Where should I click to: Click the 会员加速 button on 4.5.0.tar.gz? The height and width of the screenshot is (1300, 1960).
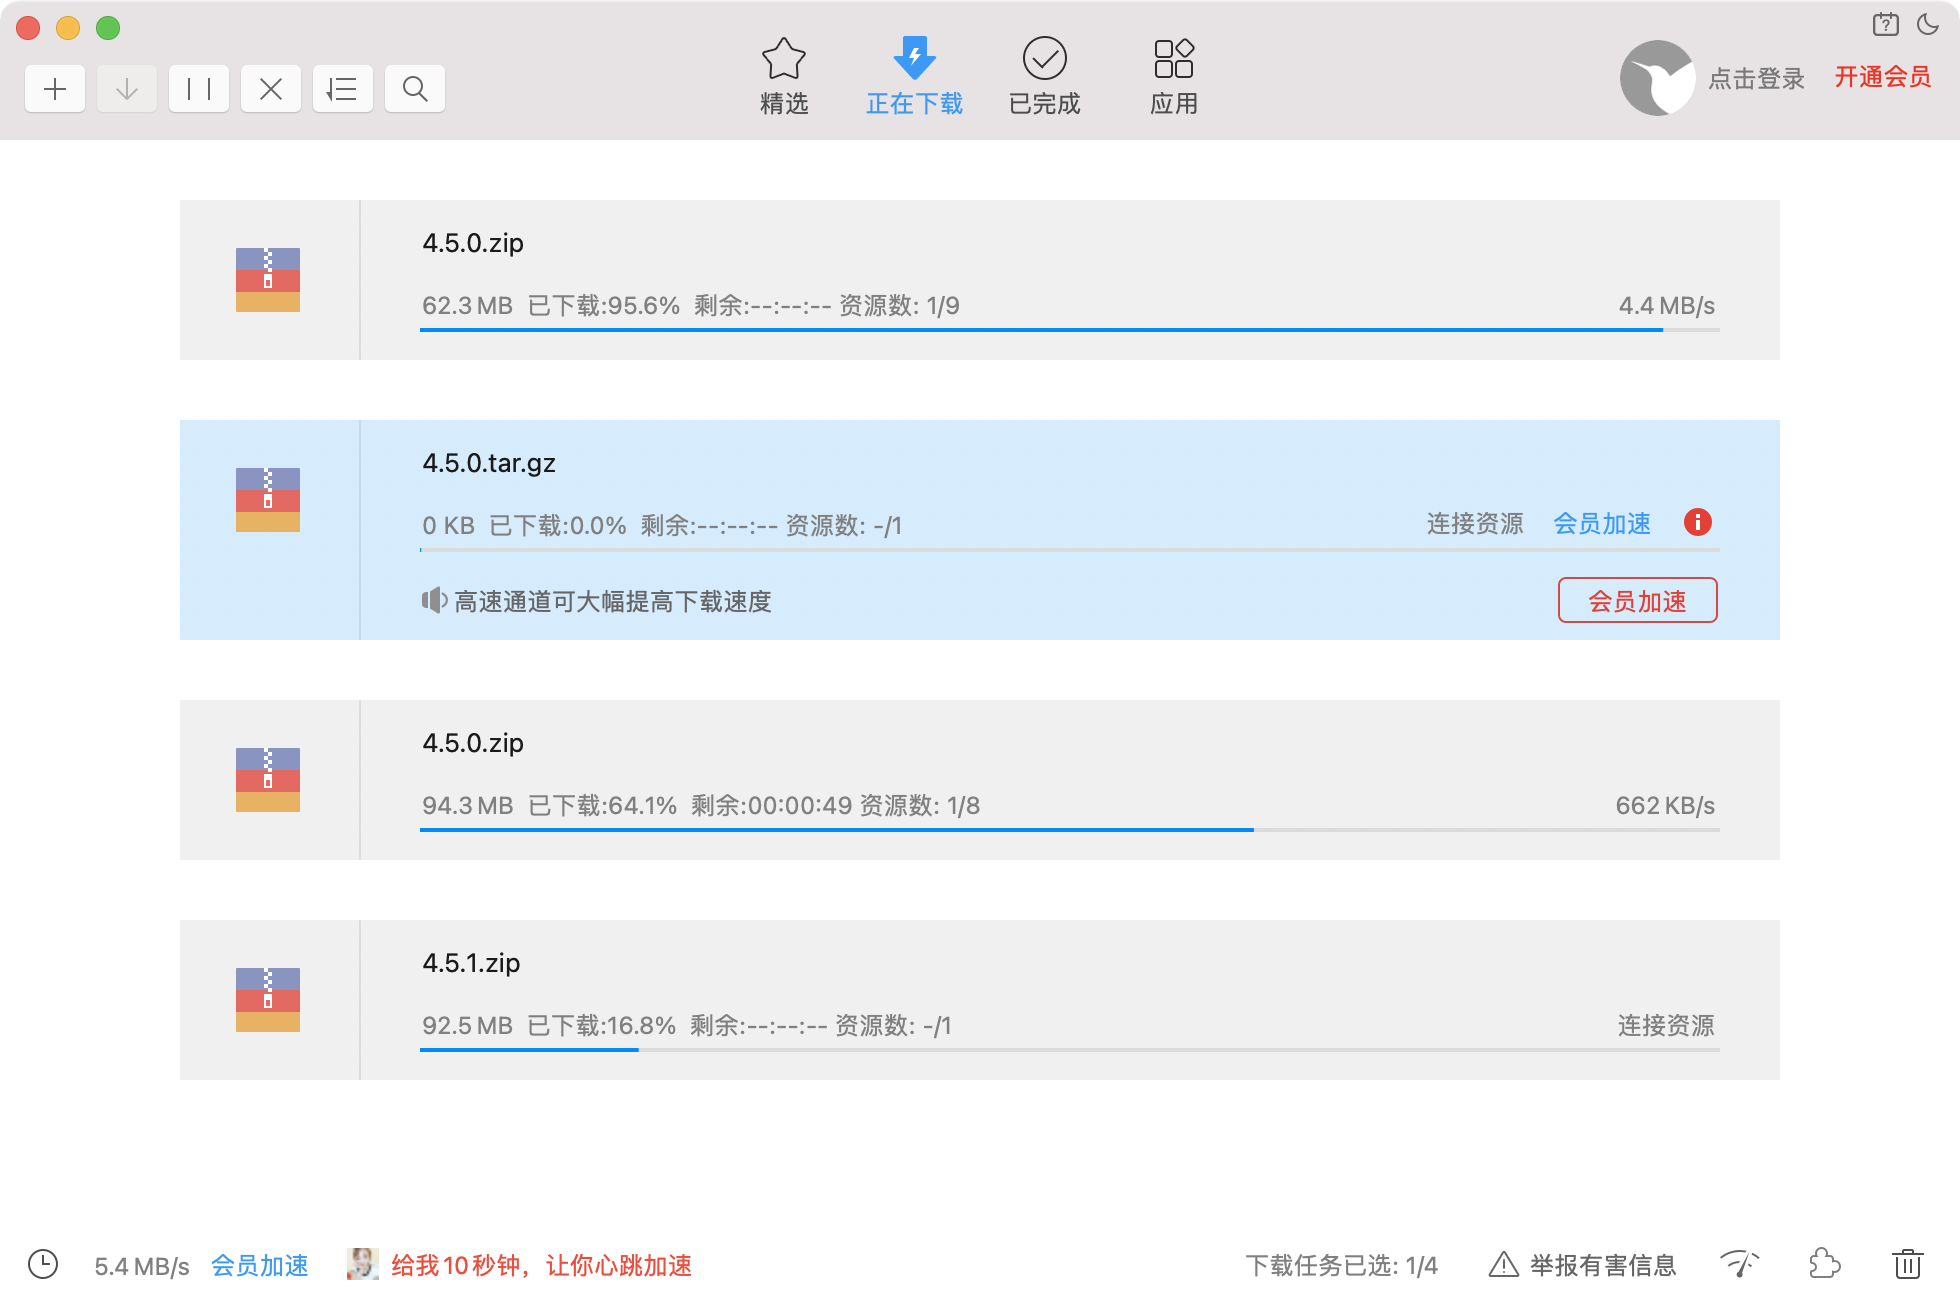tap(1637, 600)
